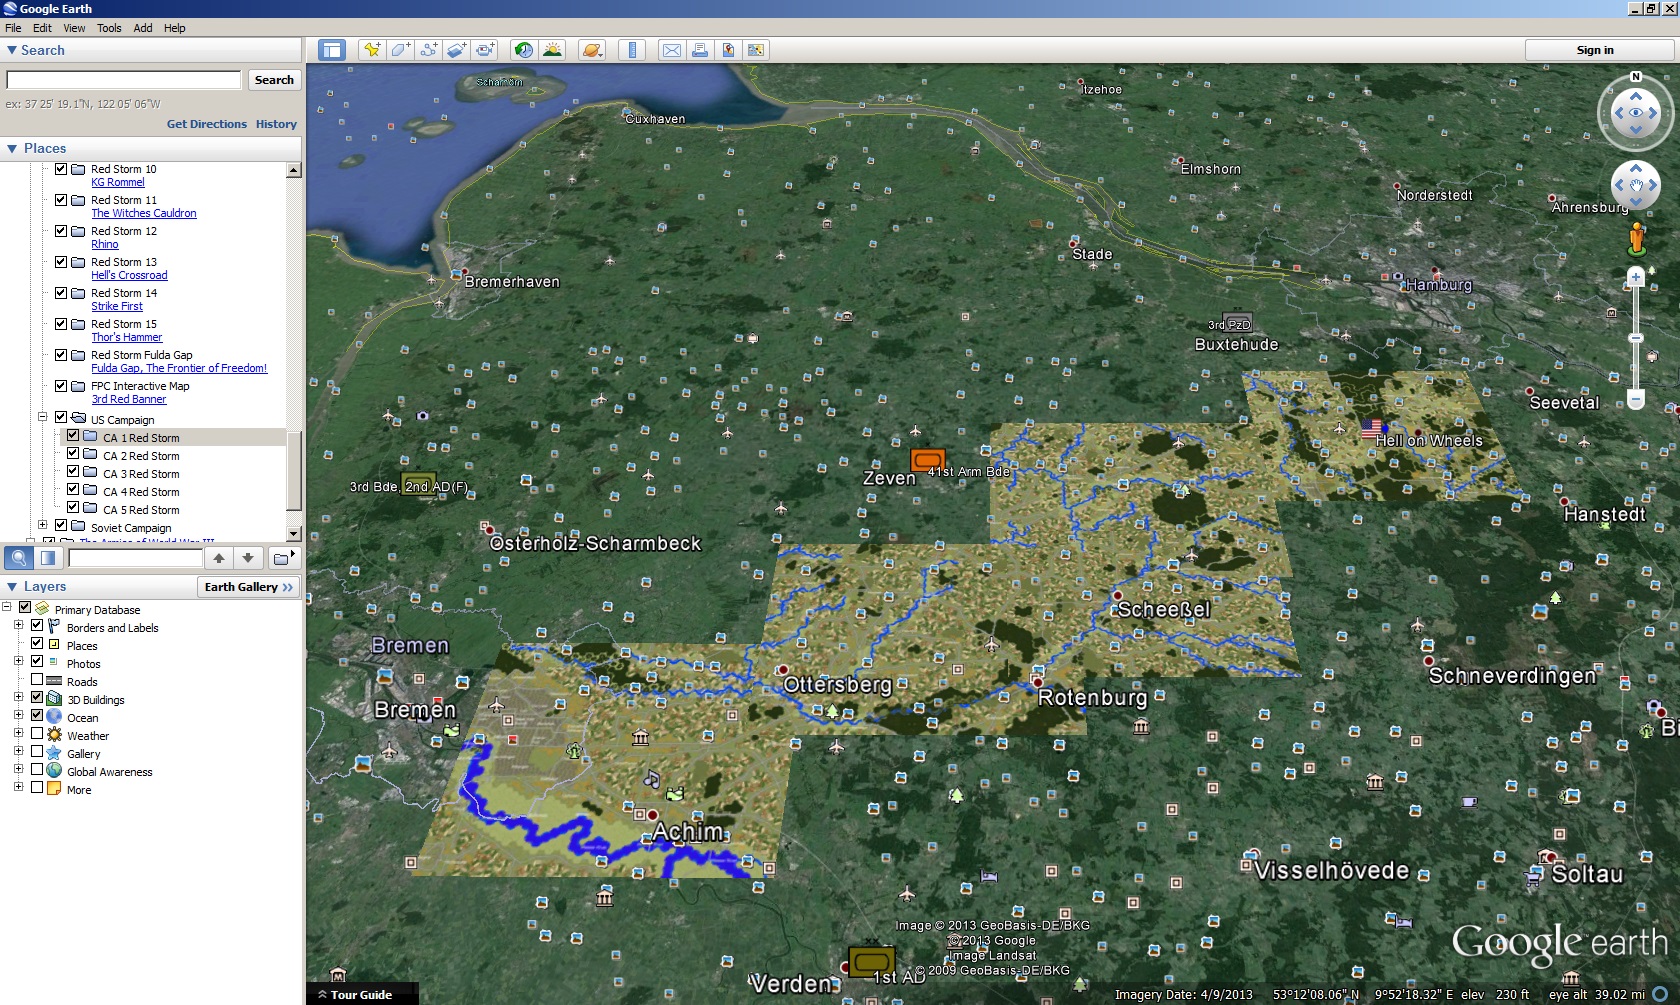
Task: Open the planet switcher (Saturn icon)
Action: pos(592,50)
